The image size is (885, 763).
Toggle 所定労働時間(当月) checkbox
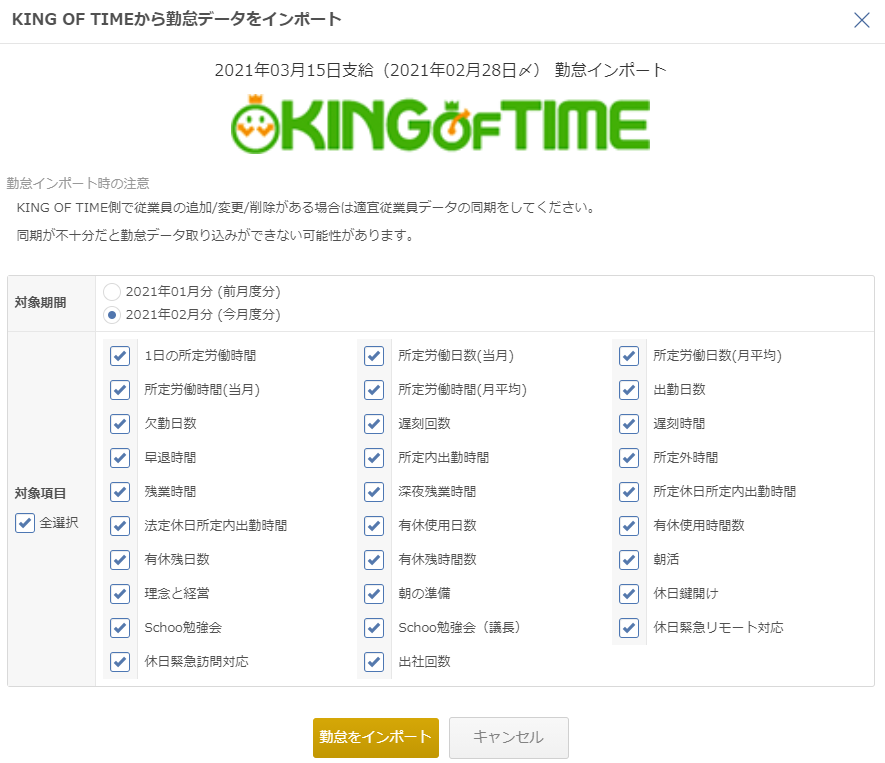click(x=120, y=390)
